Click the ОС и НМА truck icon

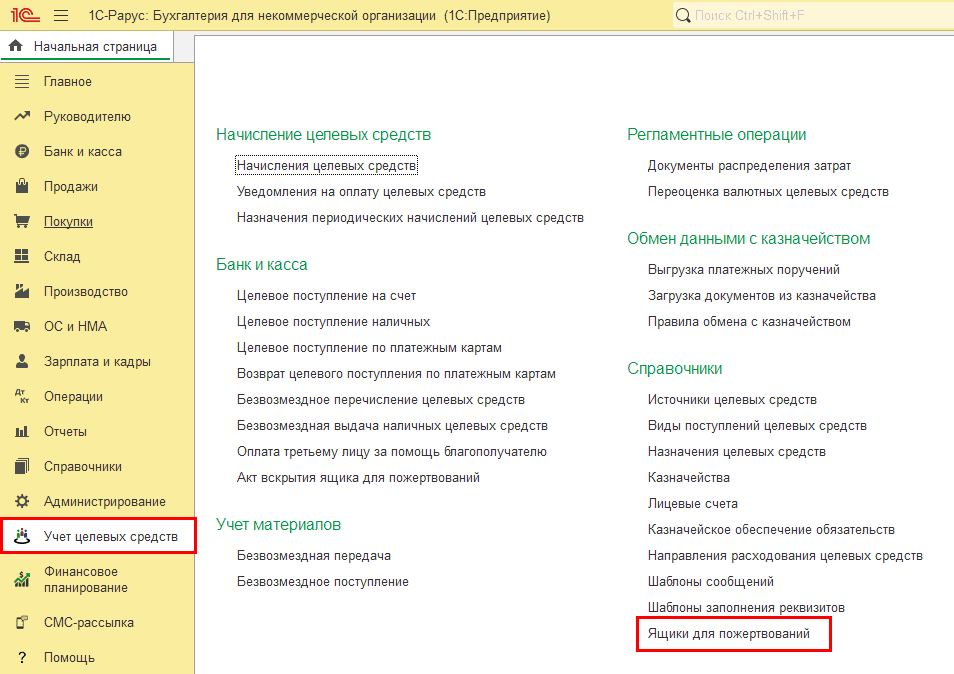coord(22,327)
